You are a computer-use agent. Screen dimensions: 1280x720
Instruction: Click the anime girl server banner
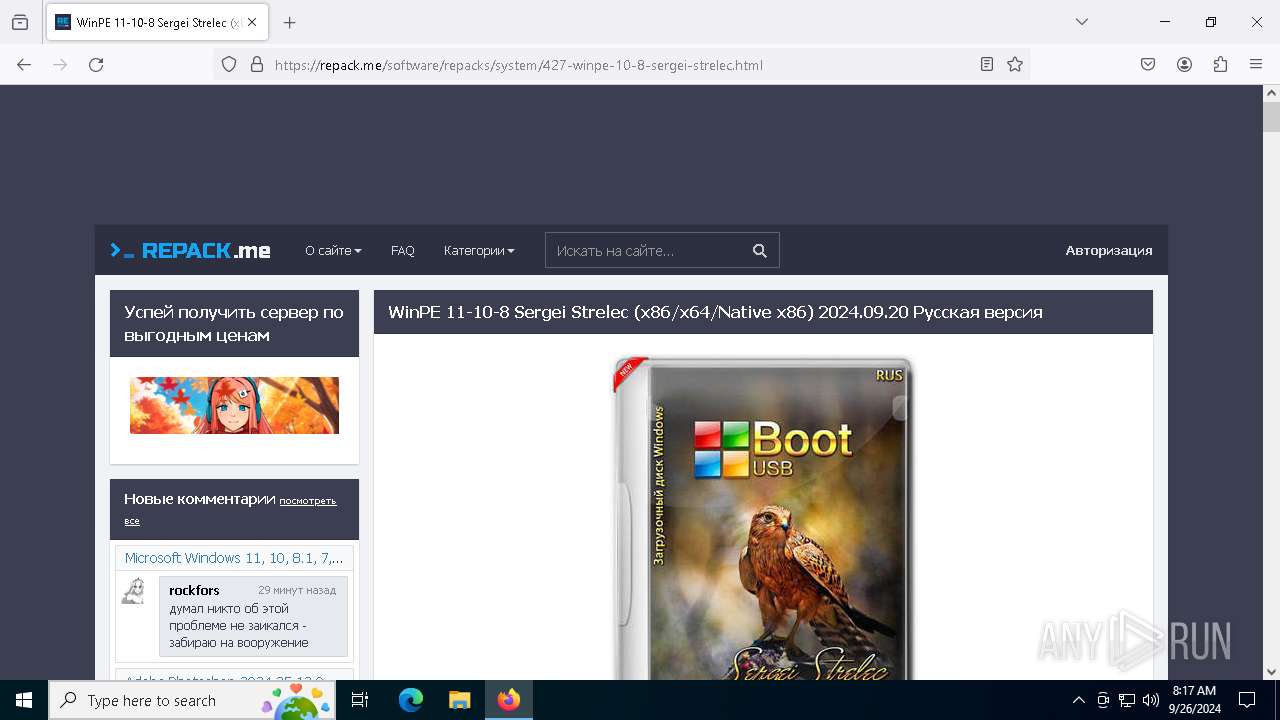point(234,405)
